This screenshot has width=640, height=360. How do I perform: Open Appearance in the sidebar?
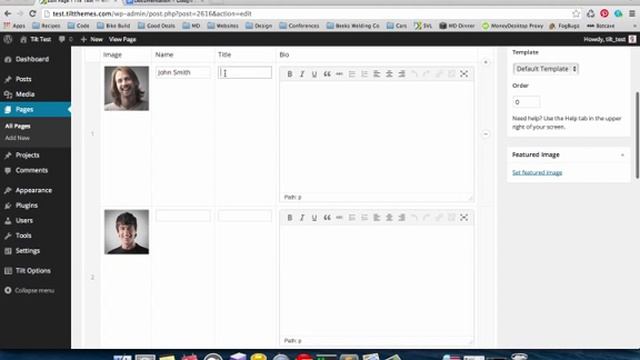(x=35, y=190)
